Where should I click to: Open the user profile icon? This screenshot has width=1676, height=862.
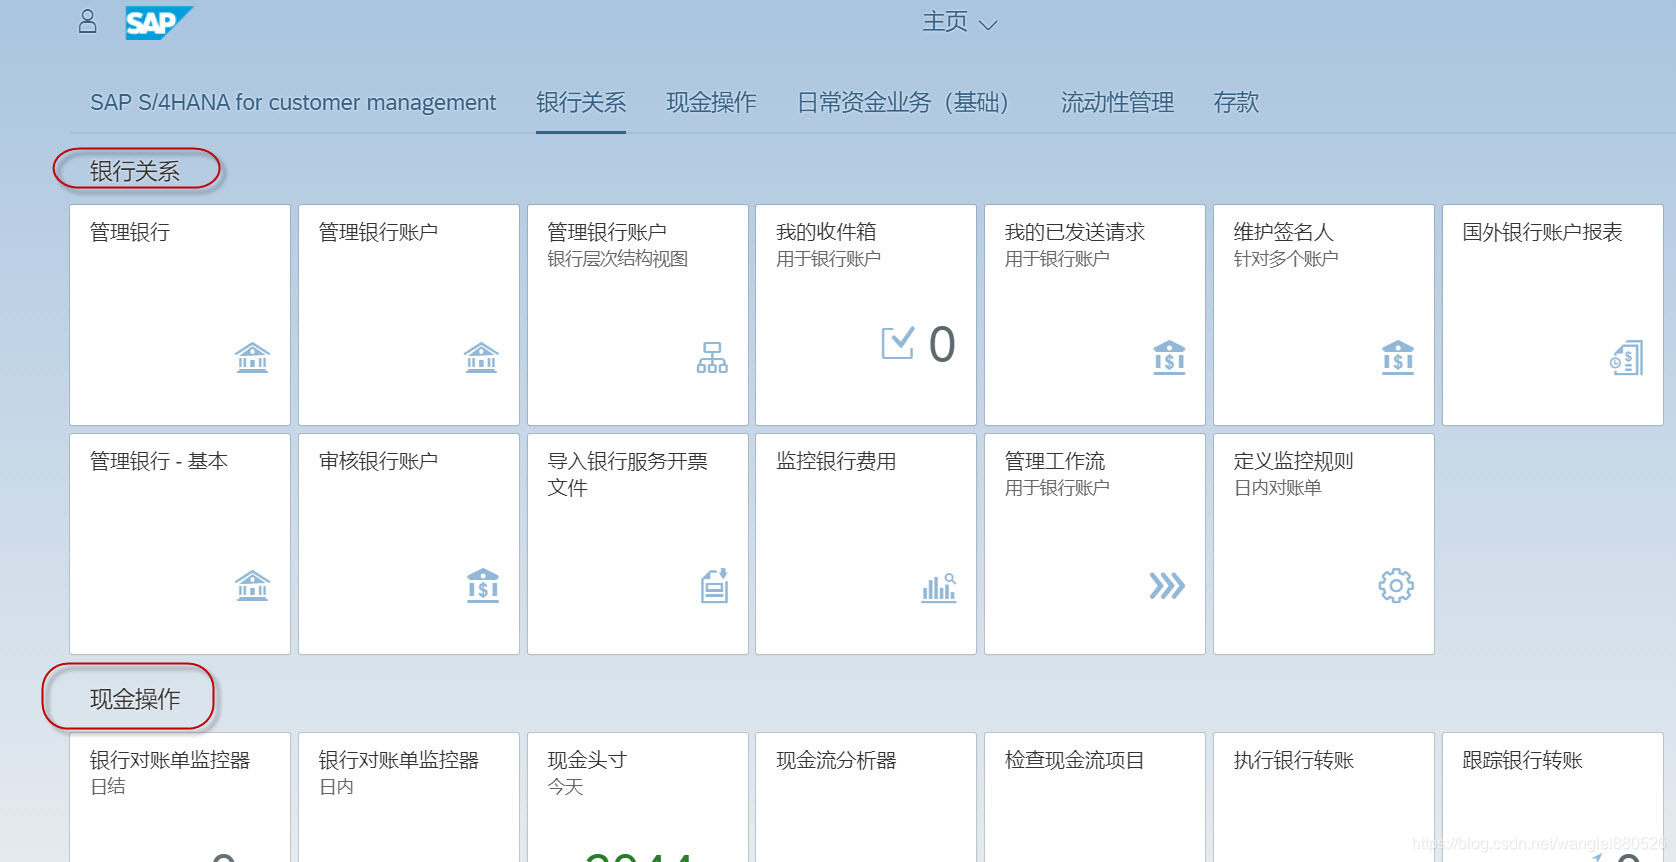pos(87,21)
